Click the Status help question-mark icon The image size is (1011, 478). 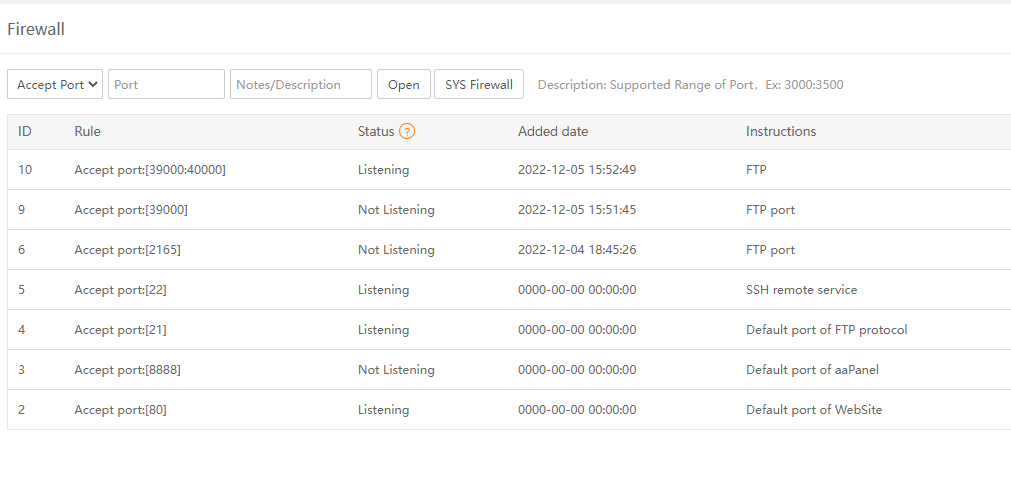[x=407, y=131]
